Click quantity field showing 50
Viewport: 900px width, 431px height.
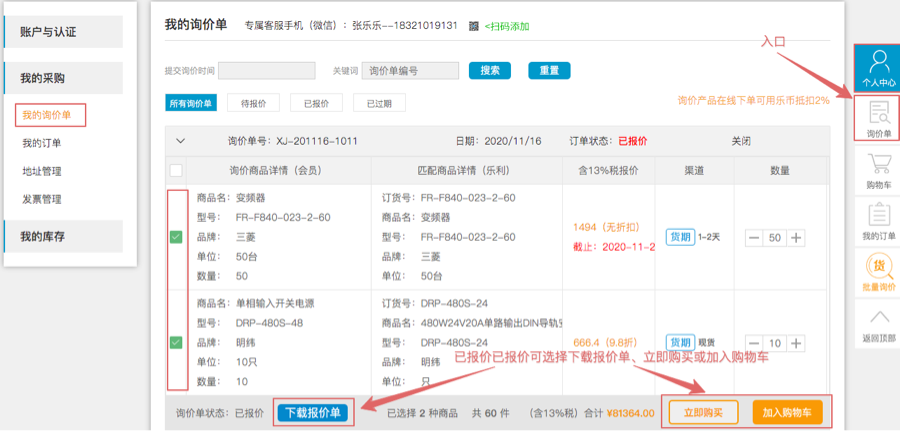(x=775, y=238)
